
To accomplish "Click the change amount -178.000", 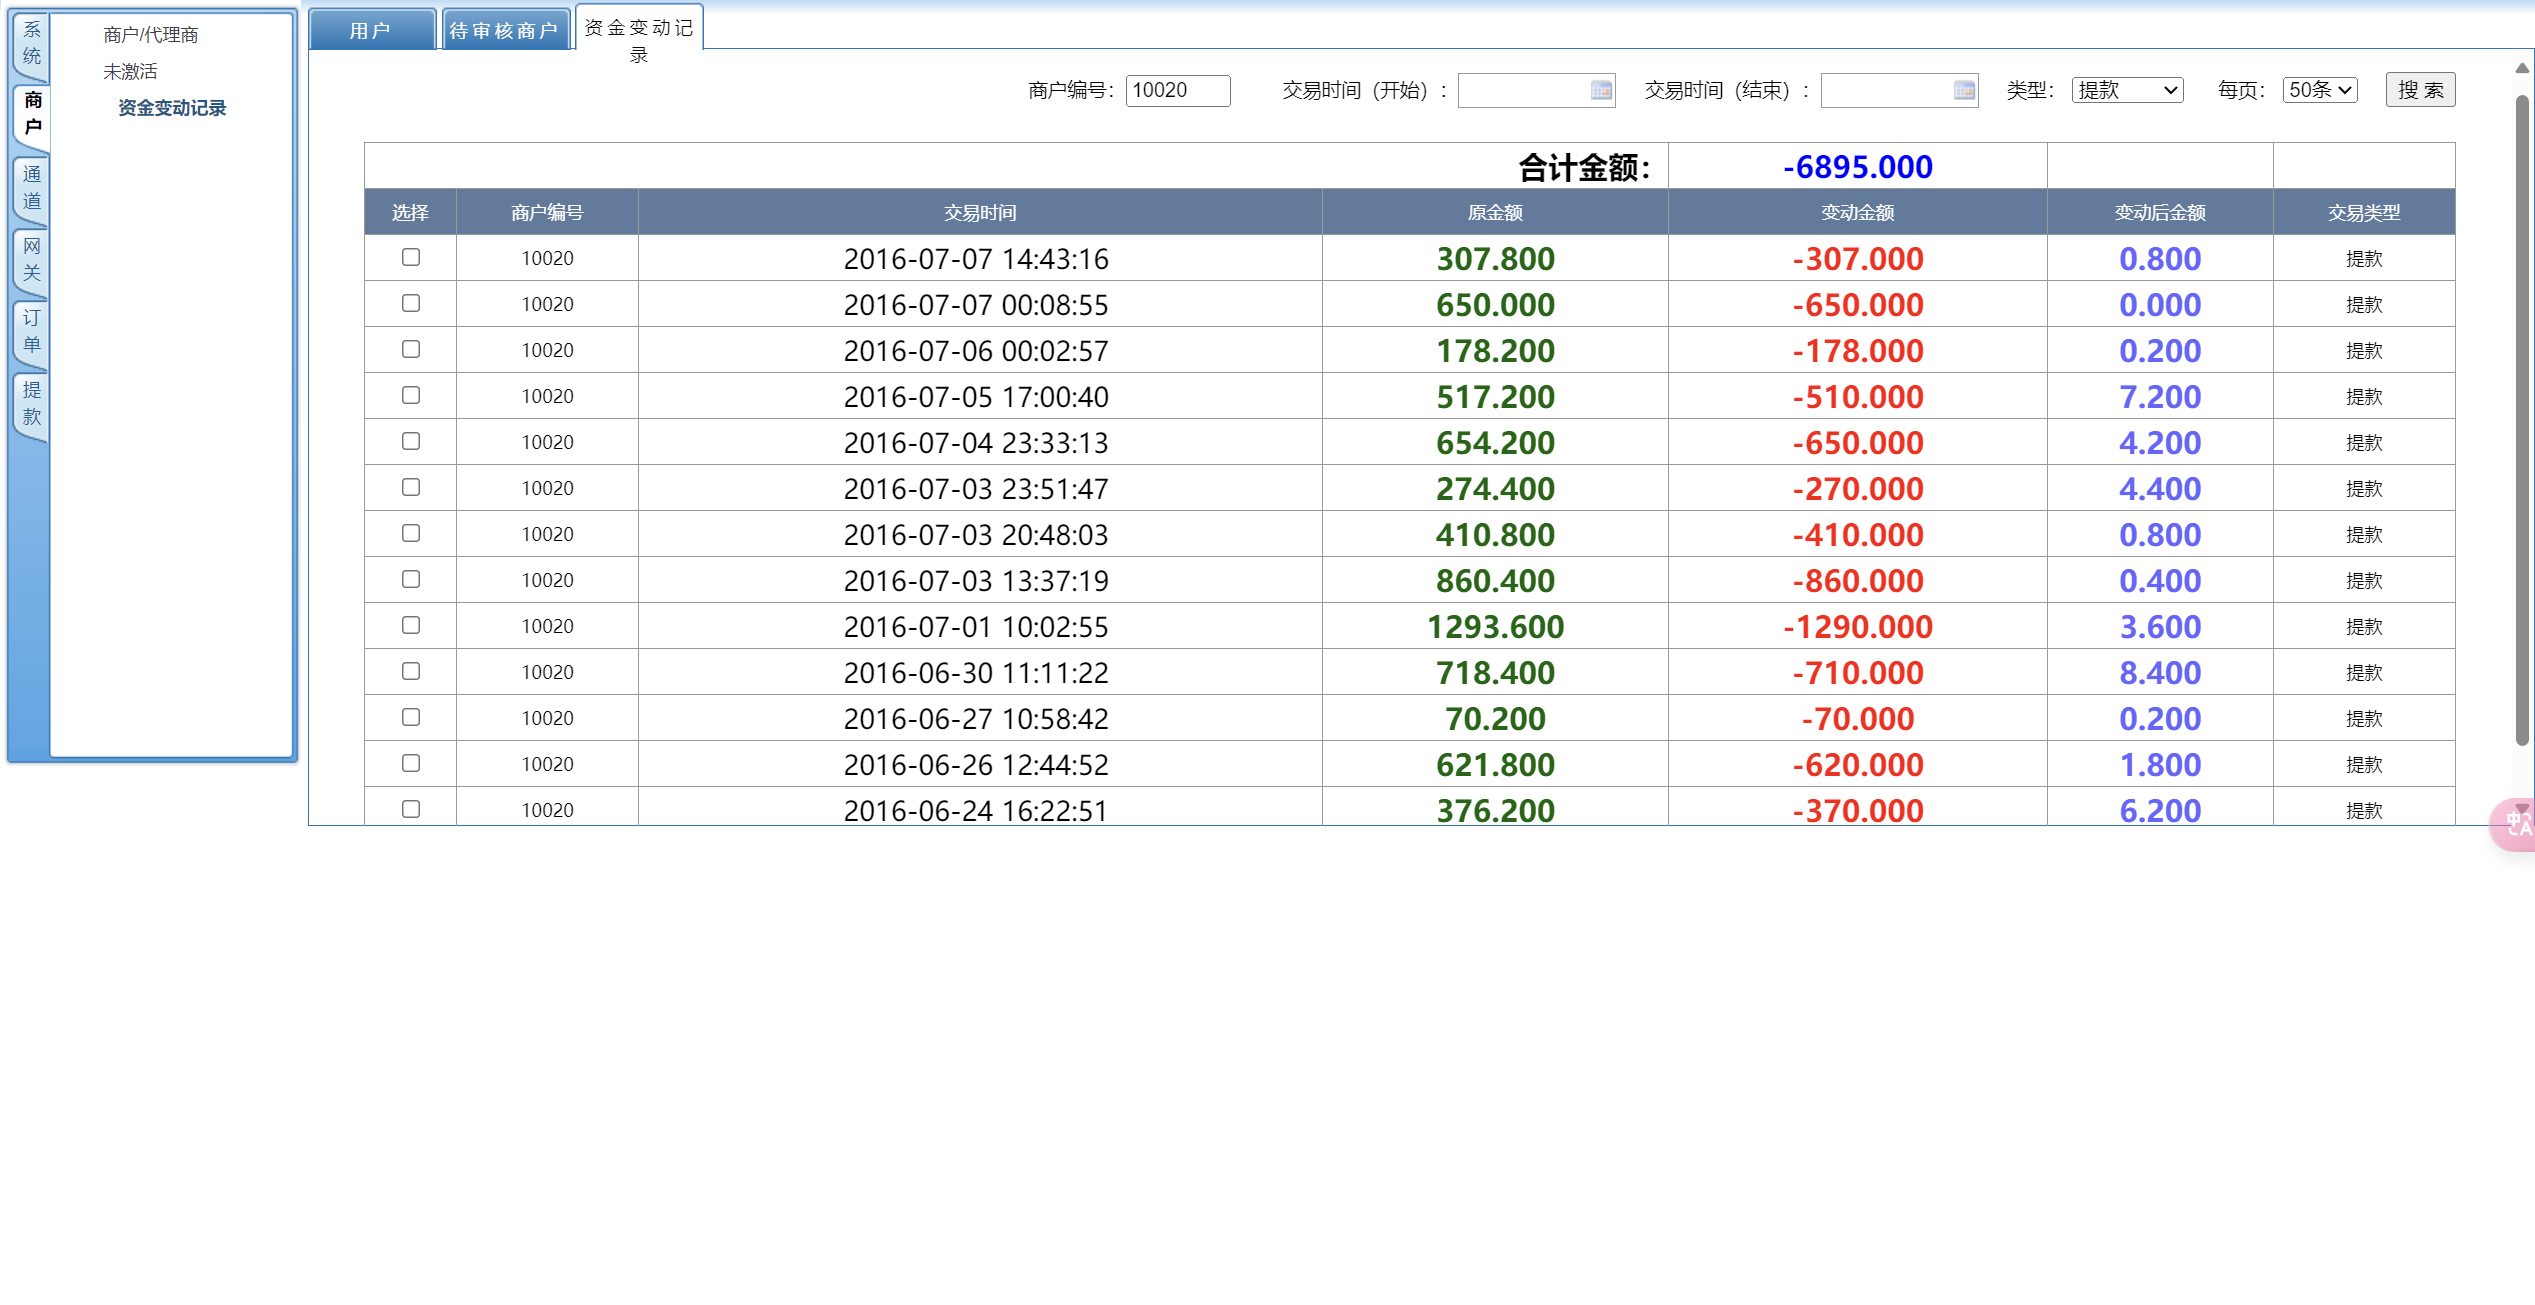I will (x=1858, y=351).
